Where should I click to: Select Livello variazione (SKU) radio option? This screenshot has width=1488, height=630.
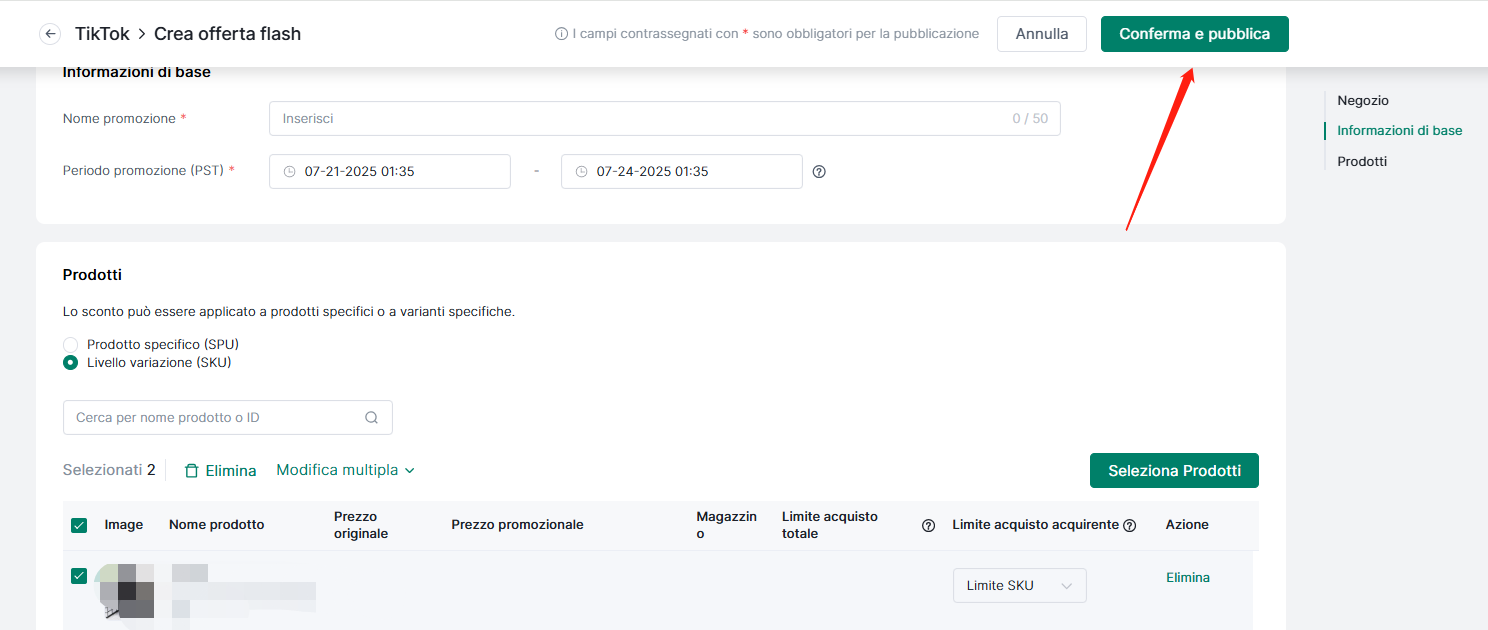pyautogui.click(x=71, y=363)
